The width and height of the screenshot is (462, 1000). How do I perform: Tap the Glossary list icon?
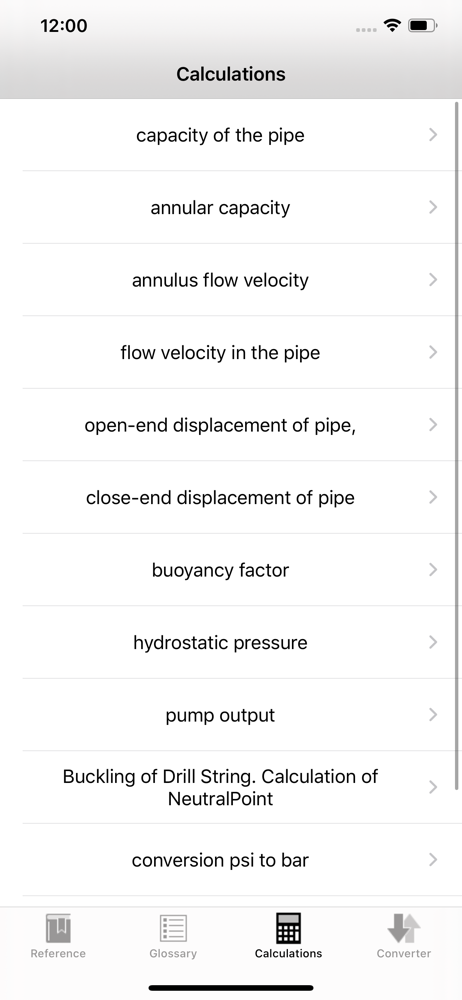[x=173, y=928]
